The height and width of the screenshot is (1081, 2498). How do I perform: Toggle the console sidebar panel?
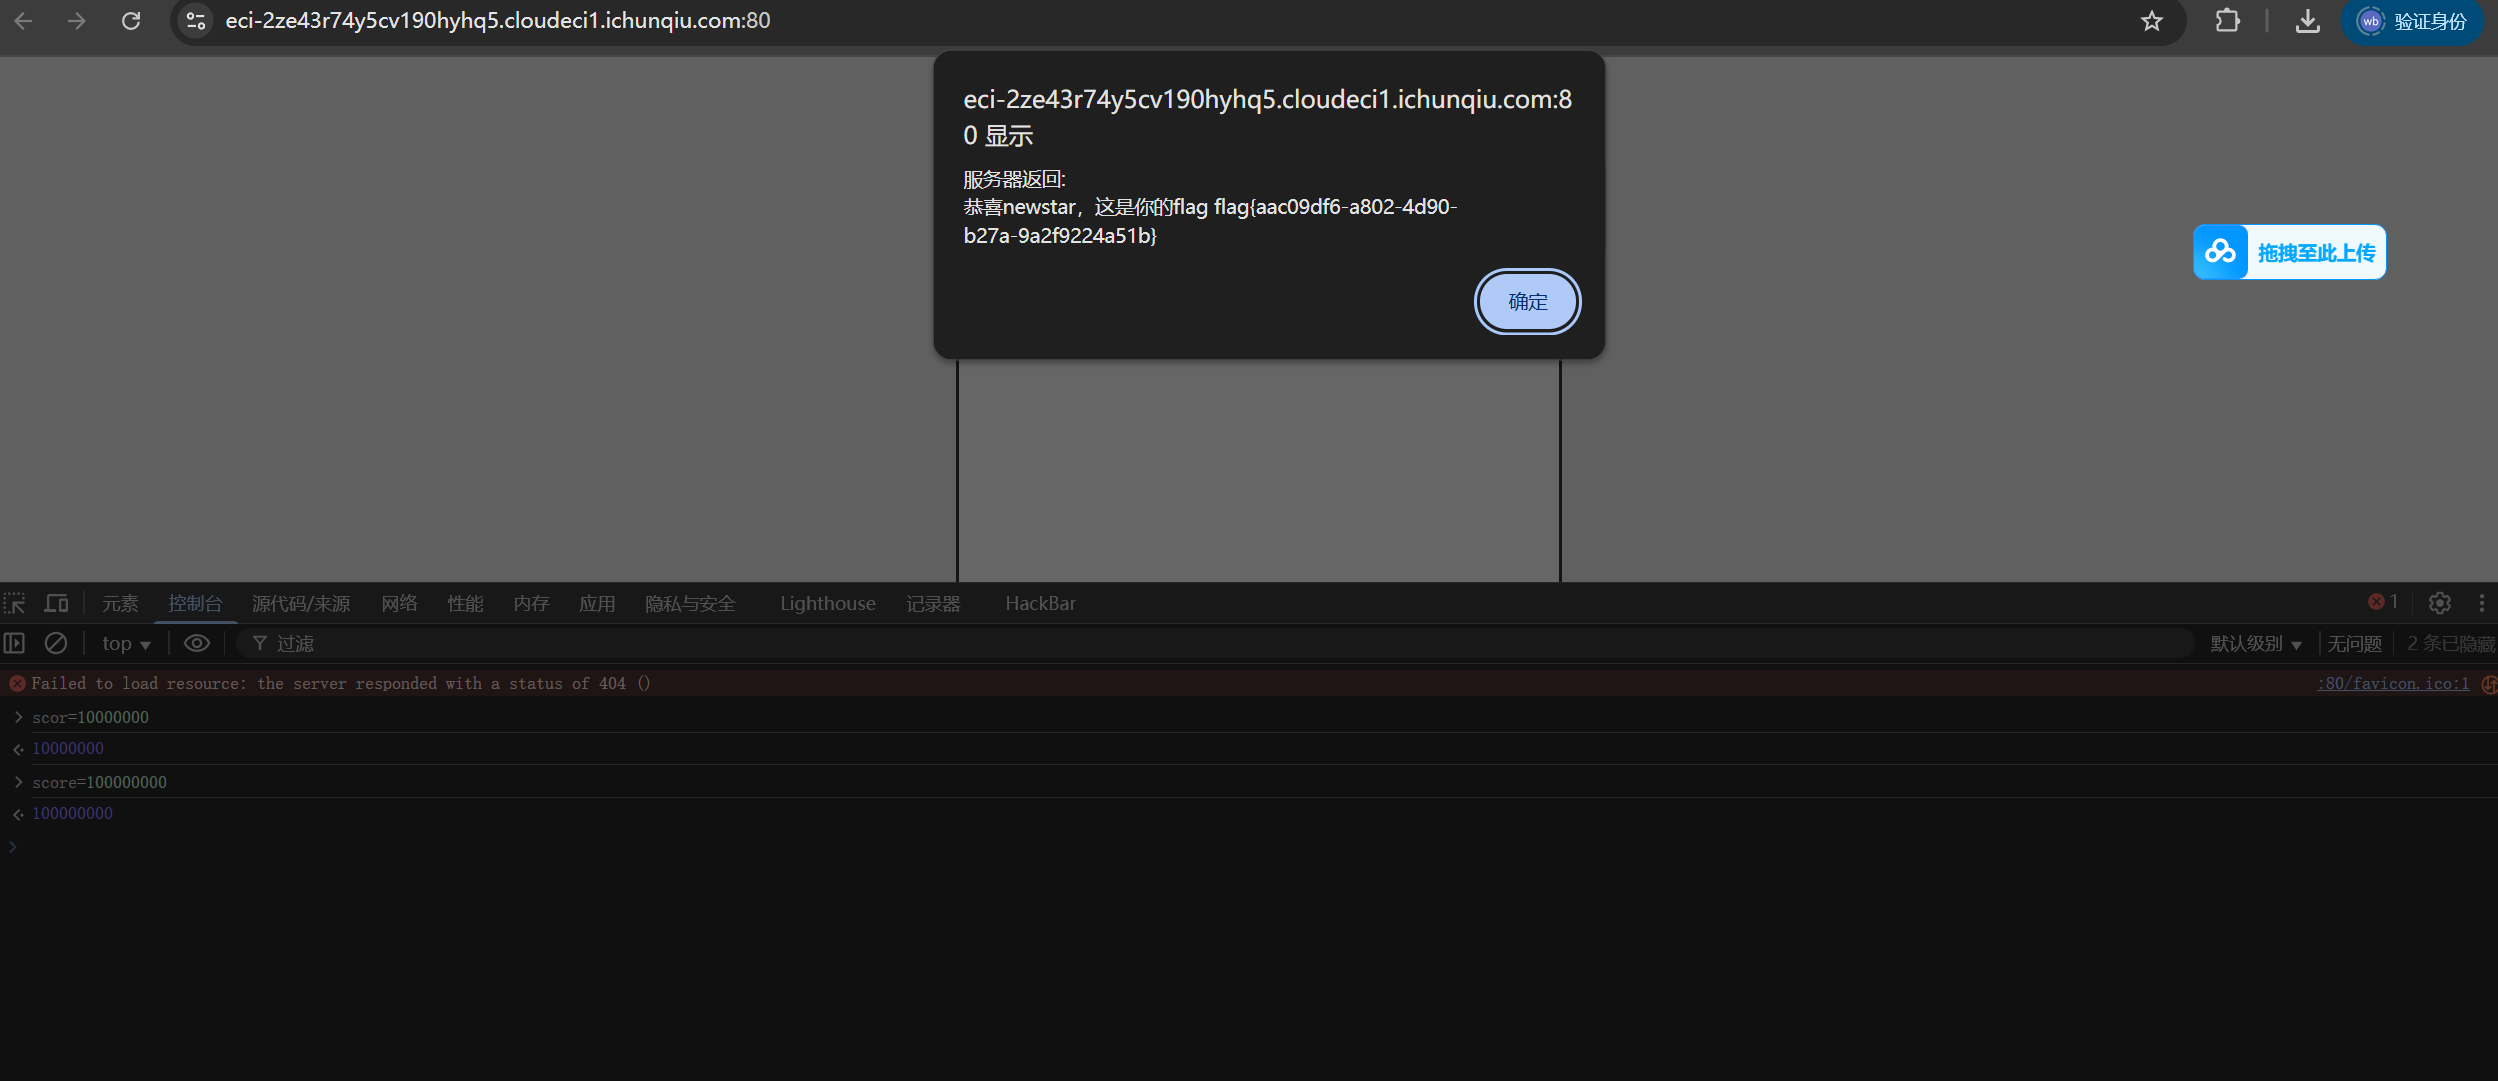coord(15,643)
